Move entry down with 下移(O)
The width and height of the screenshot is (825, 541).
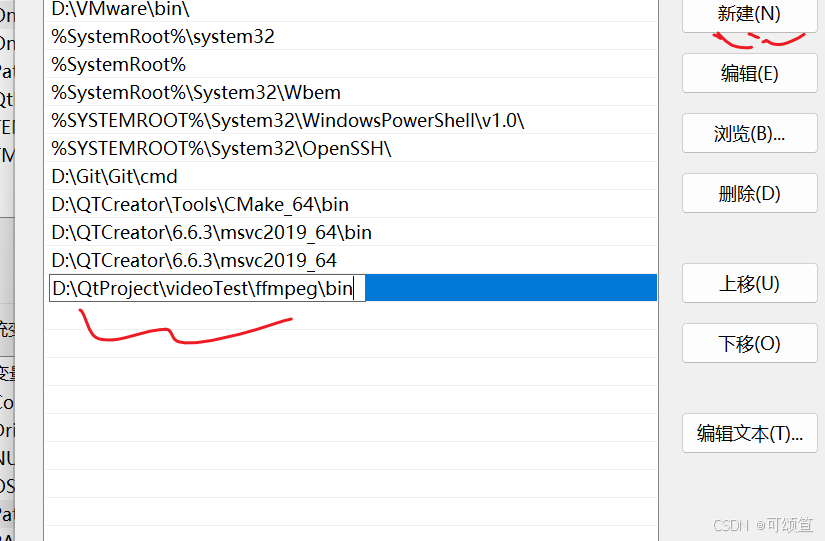750,343
